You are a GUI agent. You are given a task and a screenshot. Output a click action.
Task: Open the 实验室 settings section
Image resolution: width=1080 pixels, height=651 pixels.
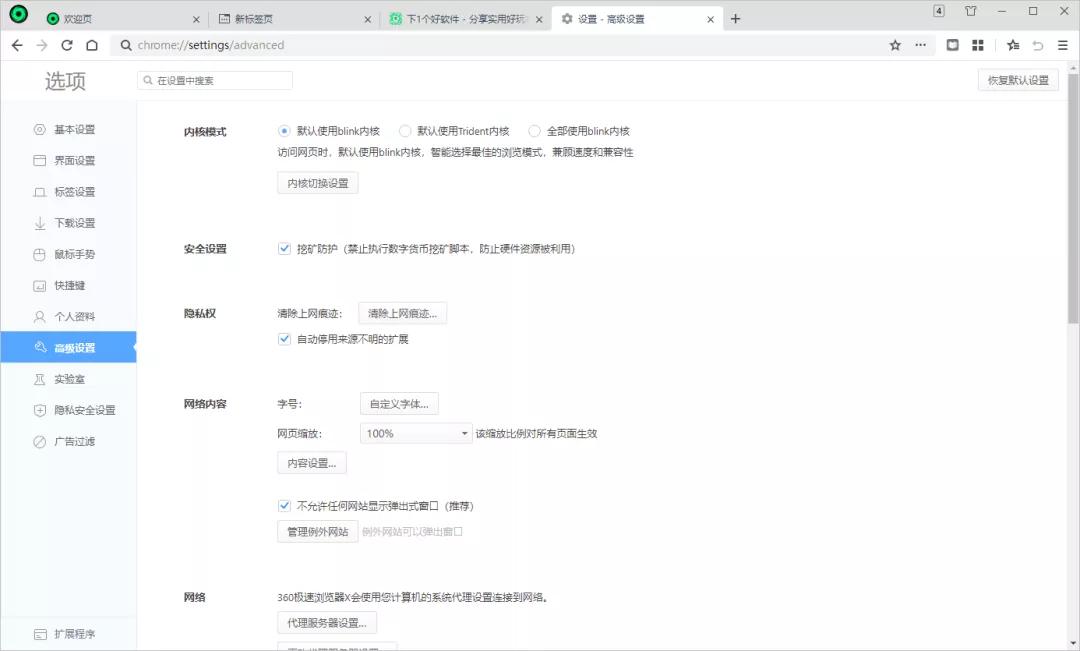(64, 378)
